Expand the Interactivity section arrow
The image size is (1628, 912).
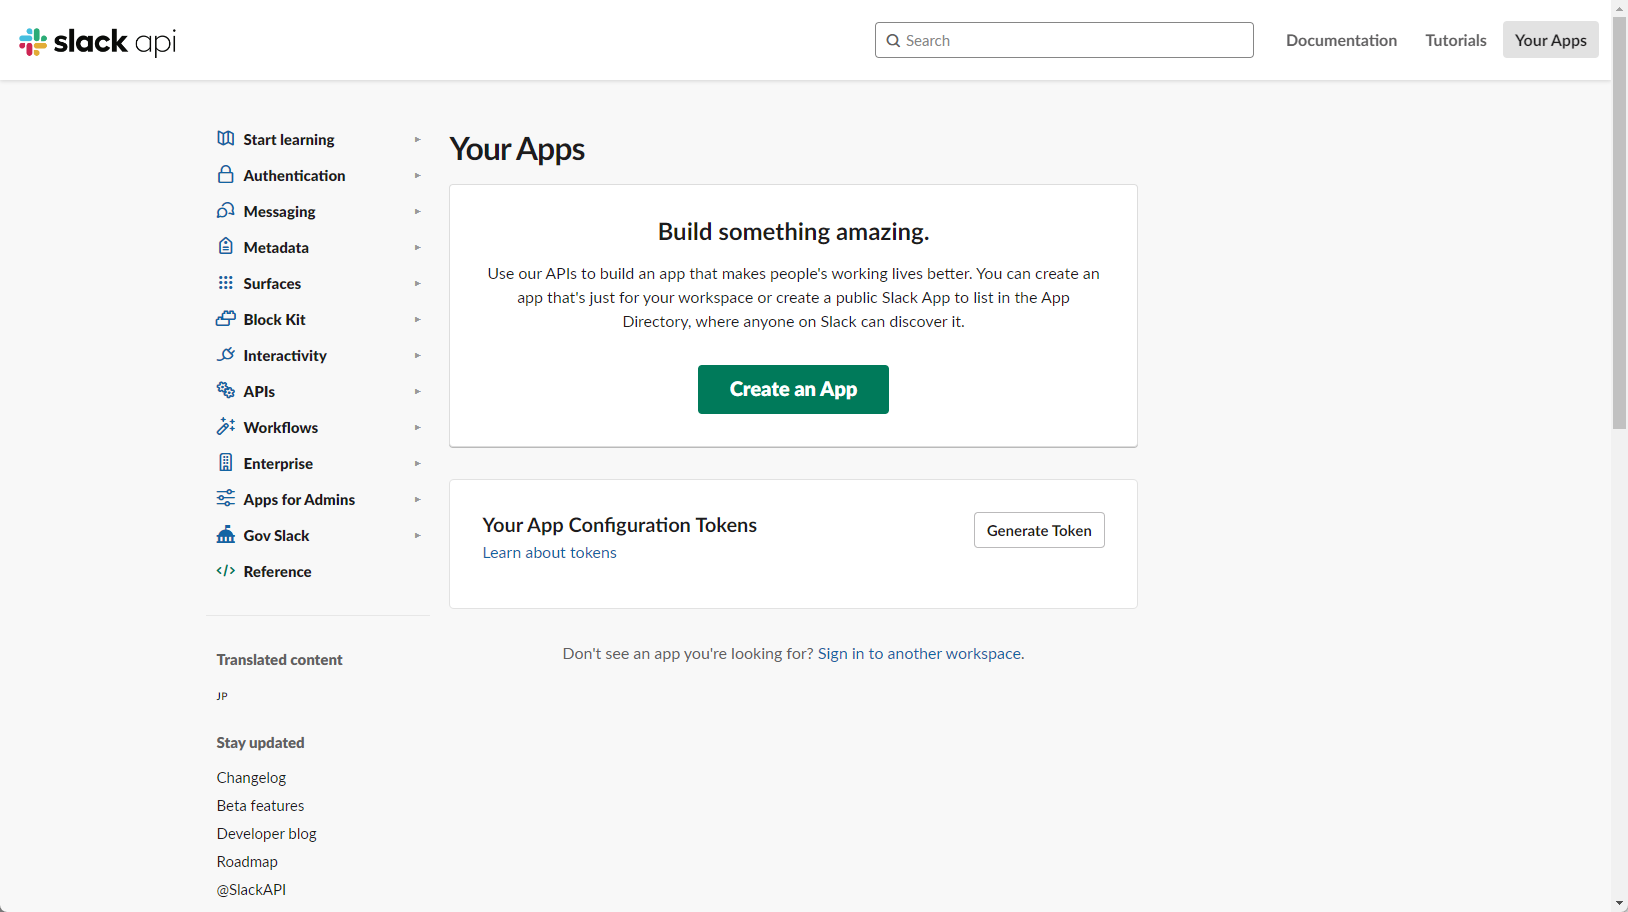[417, 355]
